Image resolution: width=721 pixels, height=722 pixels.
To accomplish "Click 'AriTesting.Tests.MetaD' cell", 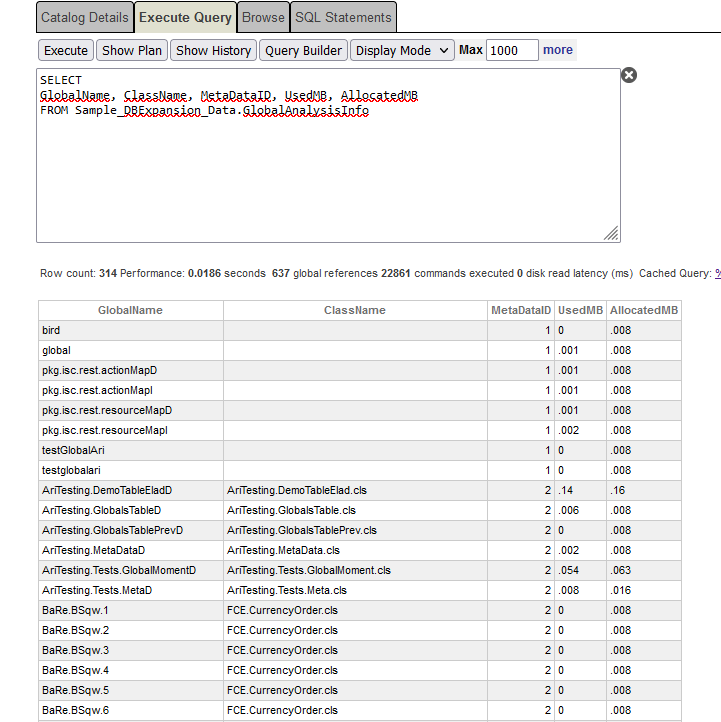I will point(130,591).
